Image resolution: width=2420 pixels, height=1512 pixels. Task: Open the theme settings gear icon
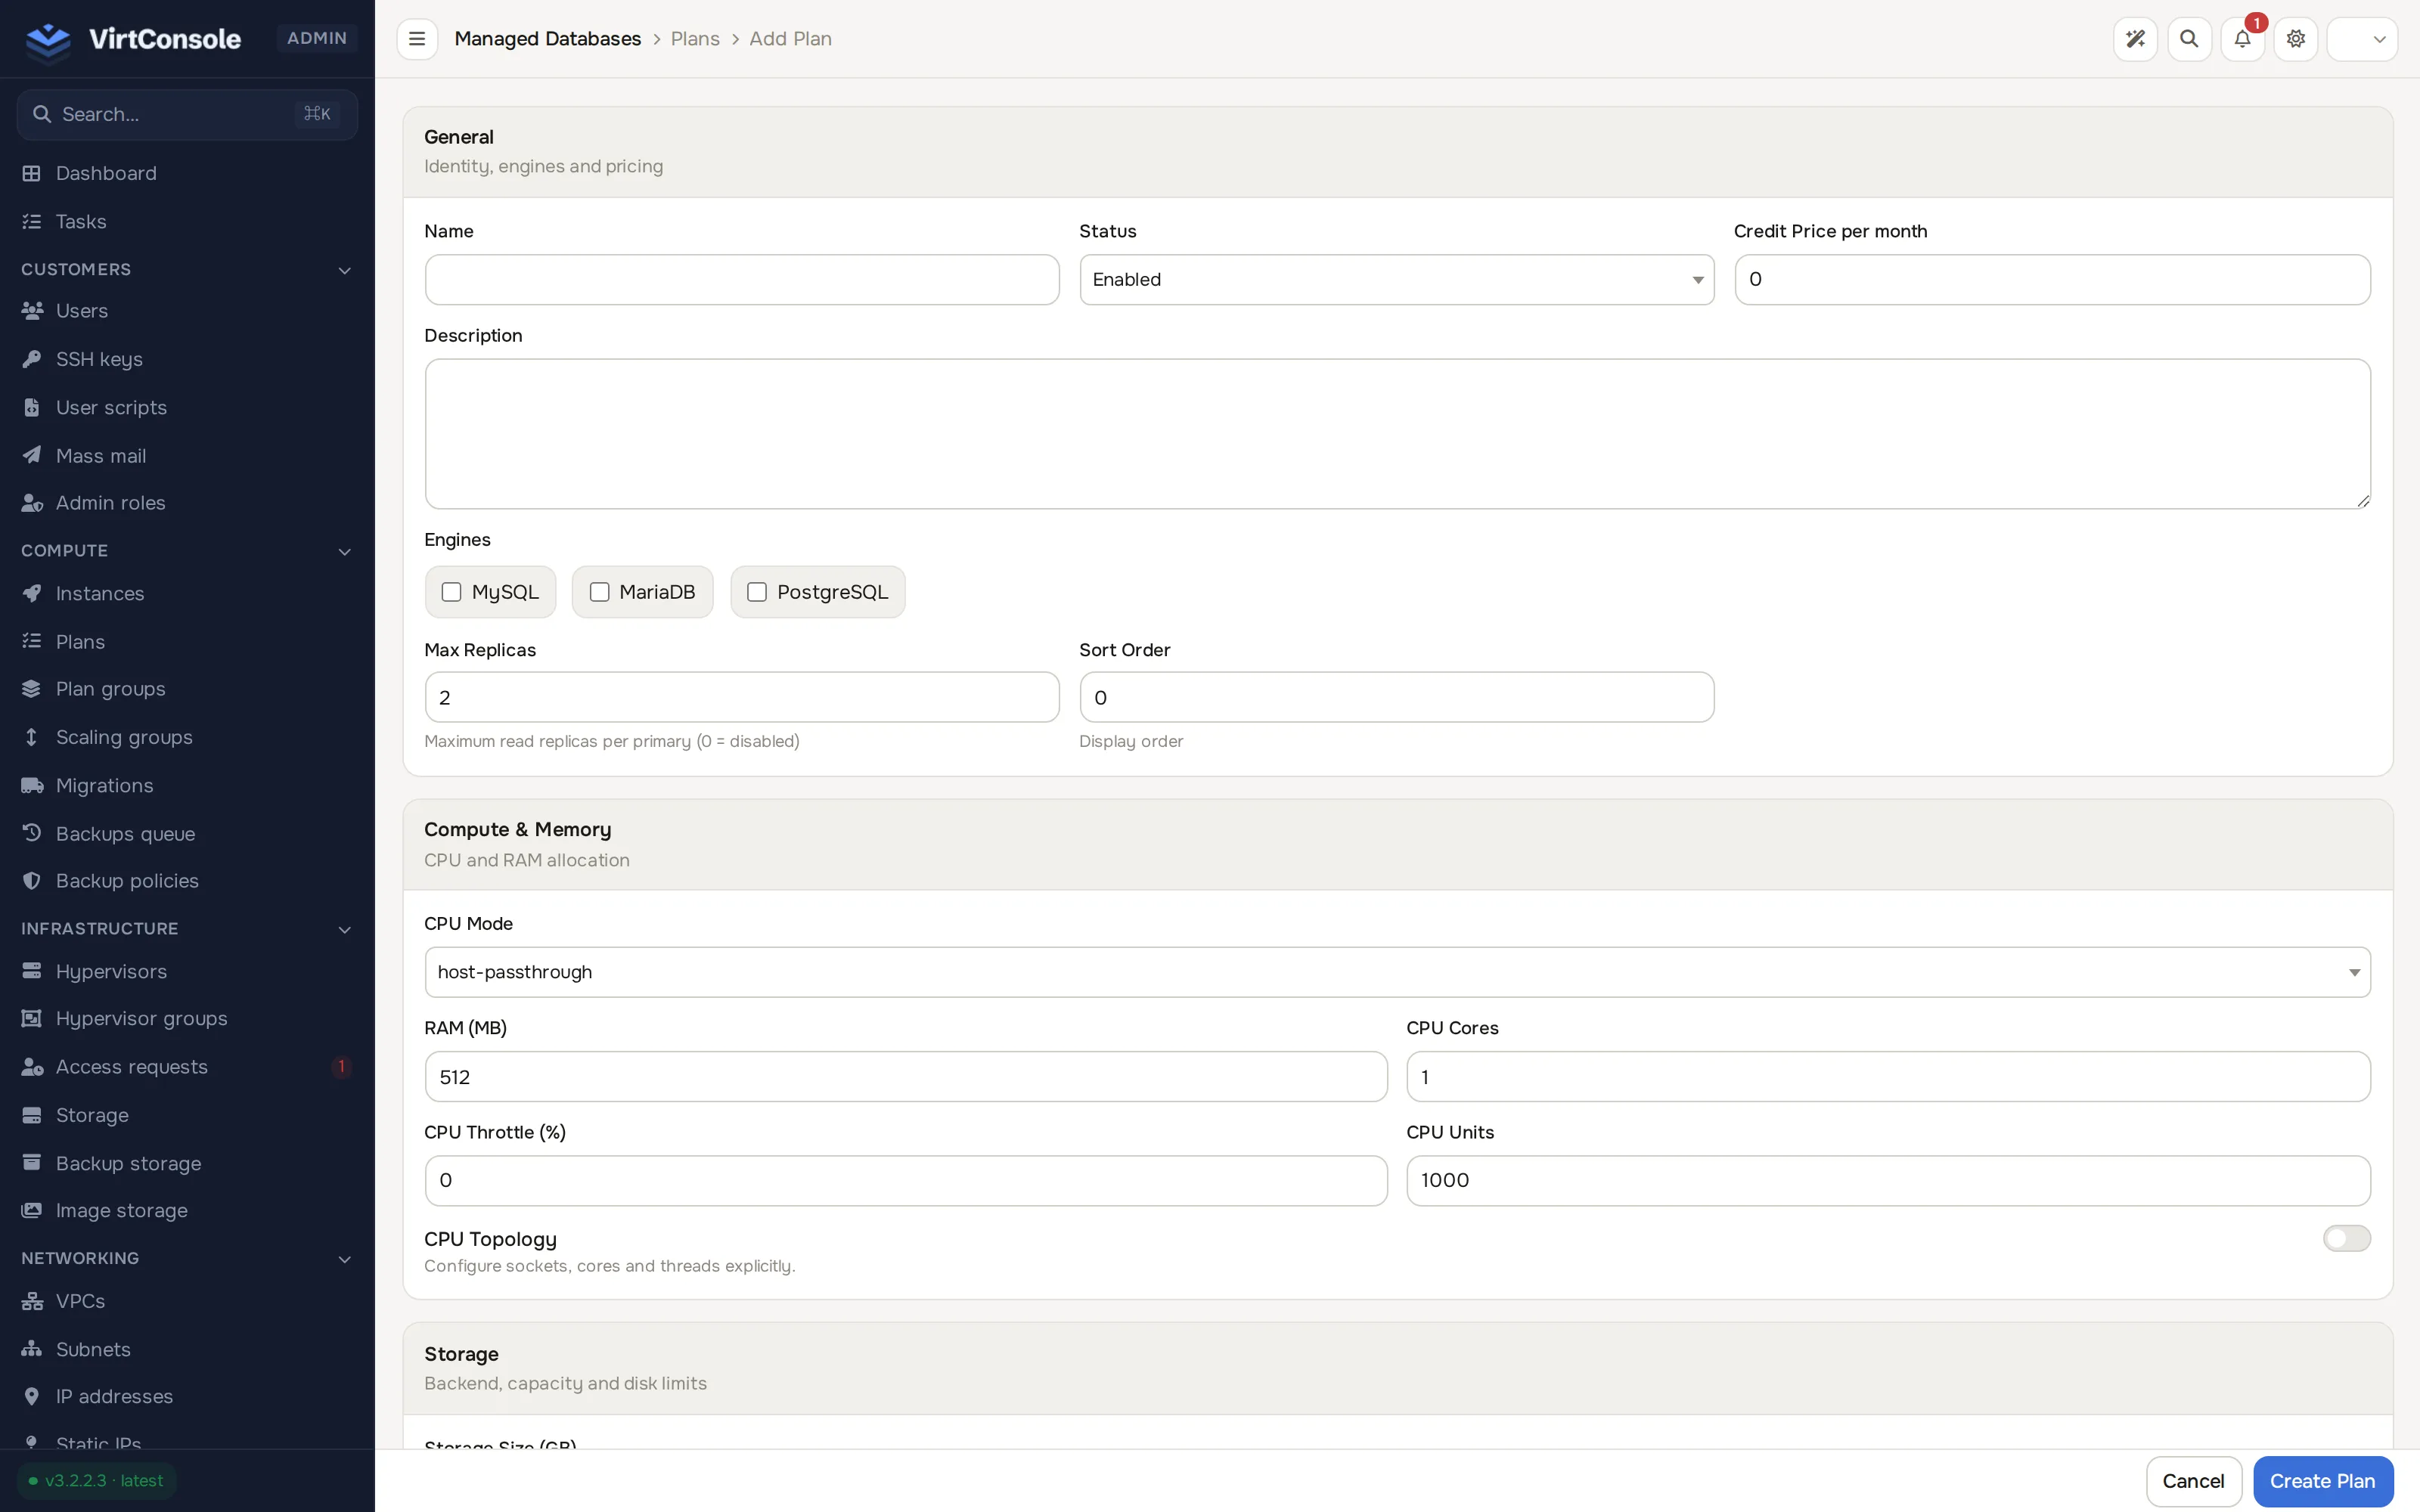pos(2296,39)
